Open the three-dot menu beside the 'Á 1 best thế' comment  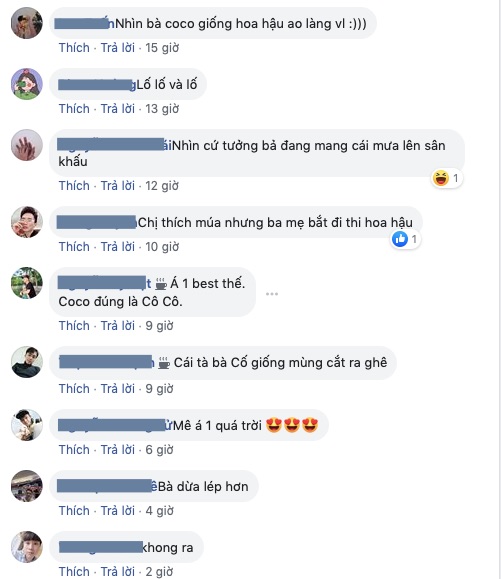click(x=272, y=294)
